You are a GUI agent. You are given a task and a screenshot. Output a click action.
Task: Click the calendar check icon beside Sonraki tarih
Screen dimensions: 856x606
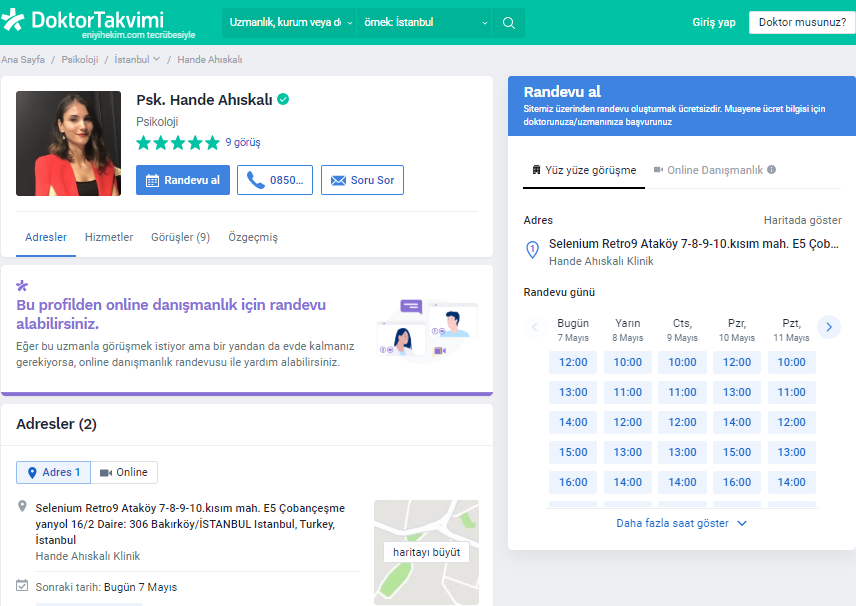[22, 585]
